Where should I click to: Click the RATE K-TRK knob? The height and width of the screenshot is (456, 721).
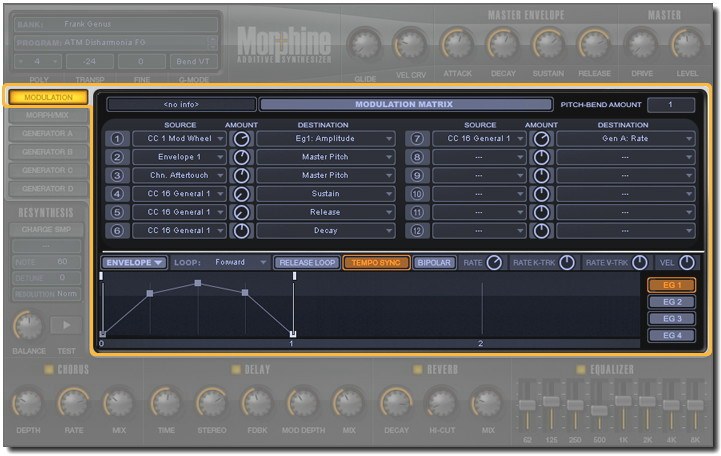click(566, 262)
